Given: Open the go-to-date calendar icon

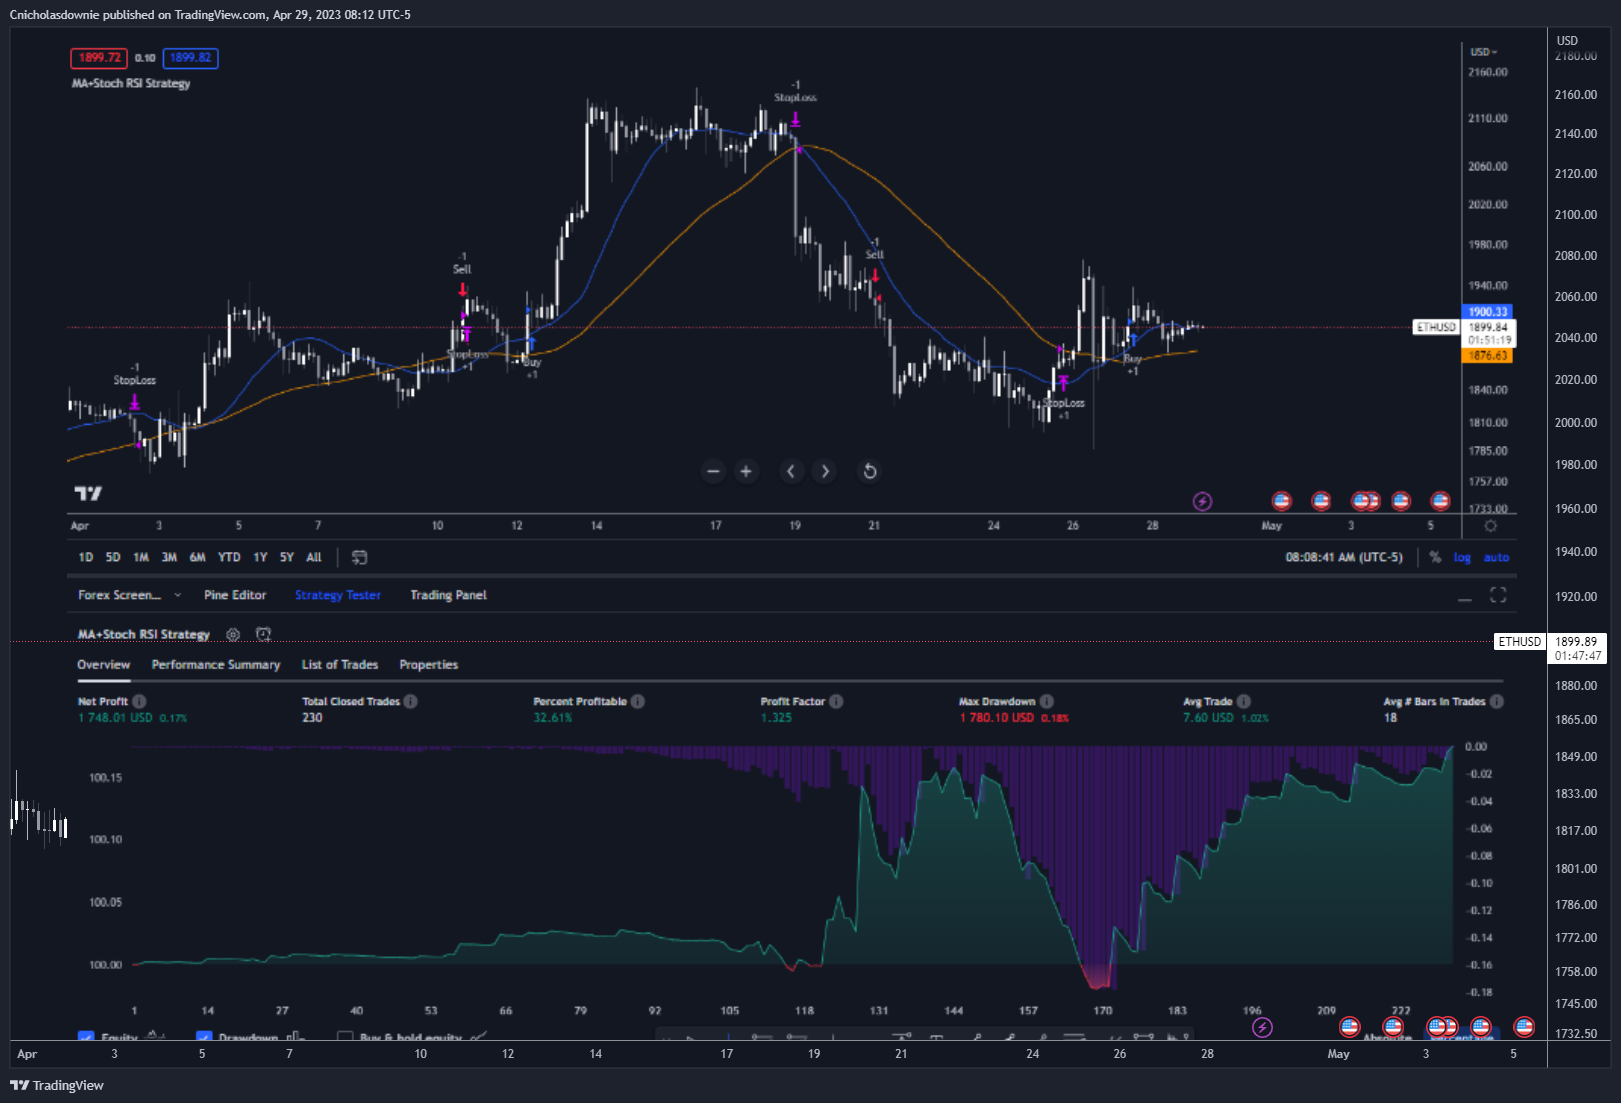Looking at the screenshot, I should click(x=359, y=557).
